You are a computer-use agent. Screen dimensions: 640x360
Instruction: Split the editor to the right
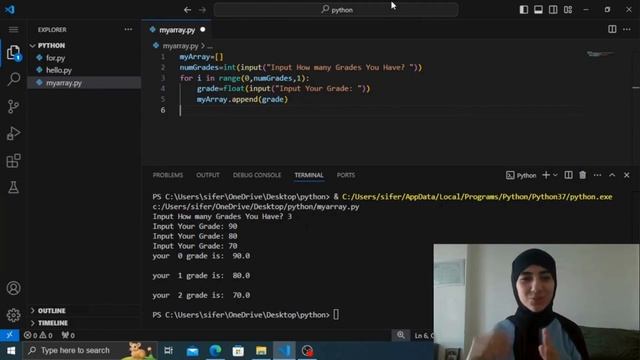(x=612, y=29)
